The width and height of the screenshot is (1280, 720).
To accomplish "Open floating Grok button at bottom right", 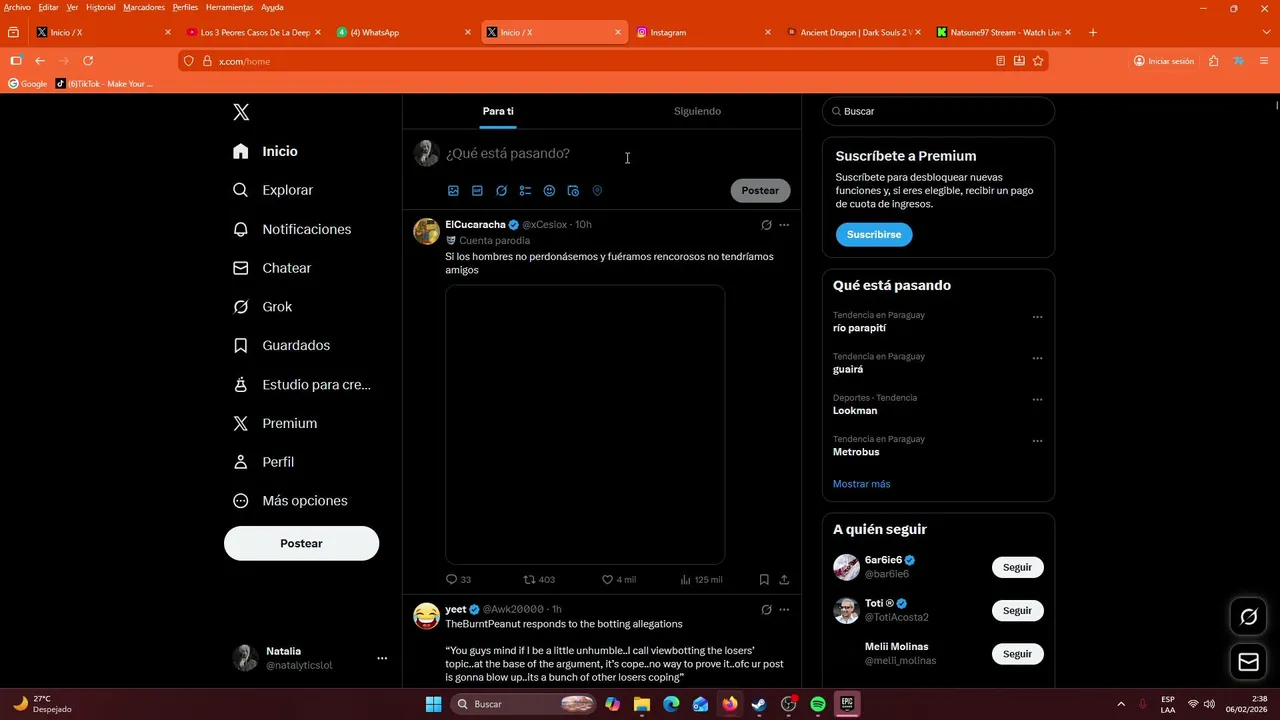I will click(x=1248, y=617).
